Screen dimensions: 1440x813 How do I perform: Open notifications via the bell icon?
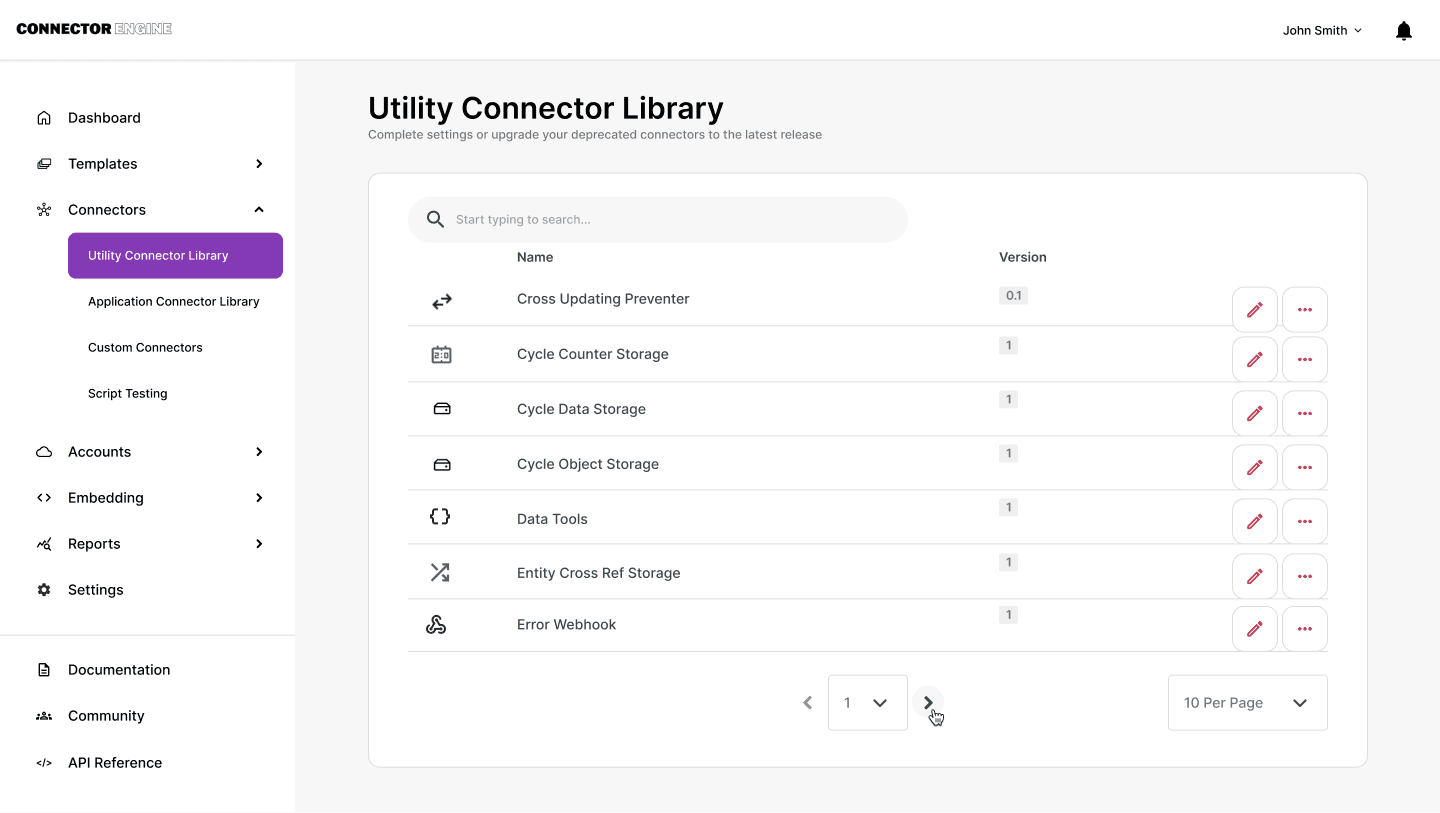[x=1403, y=30]
